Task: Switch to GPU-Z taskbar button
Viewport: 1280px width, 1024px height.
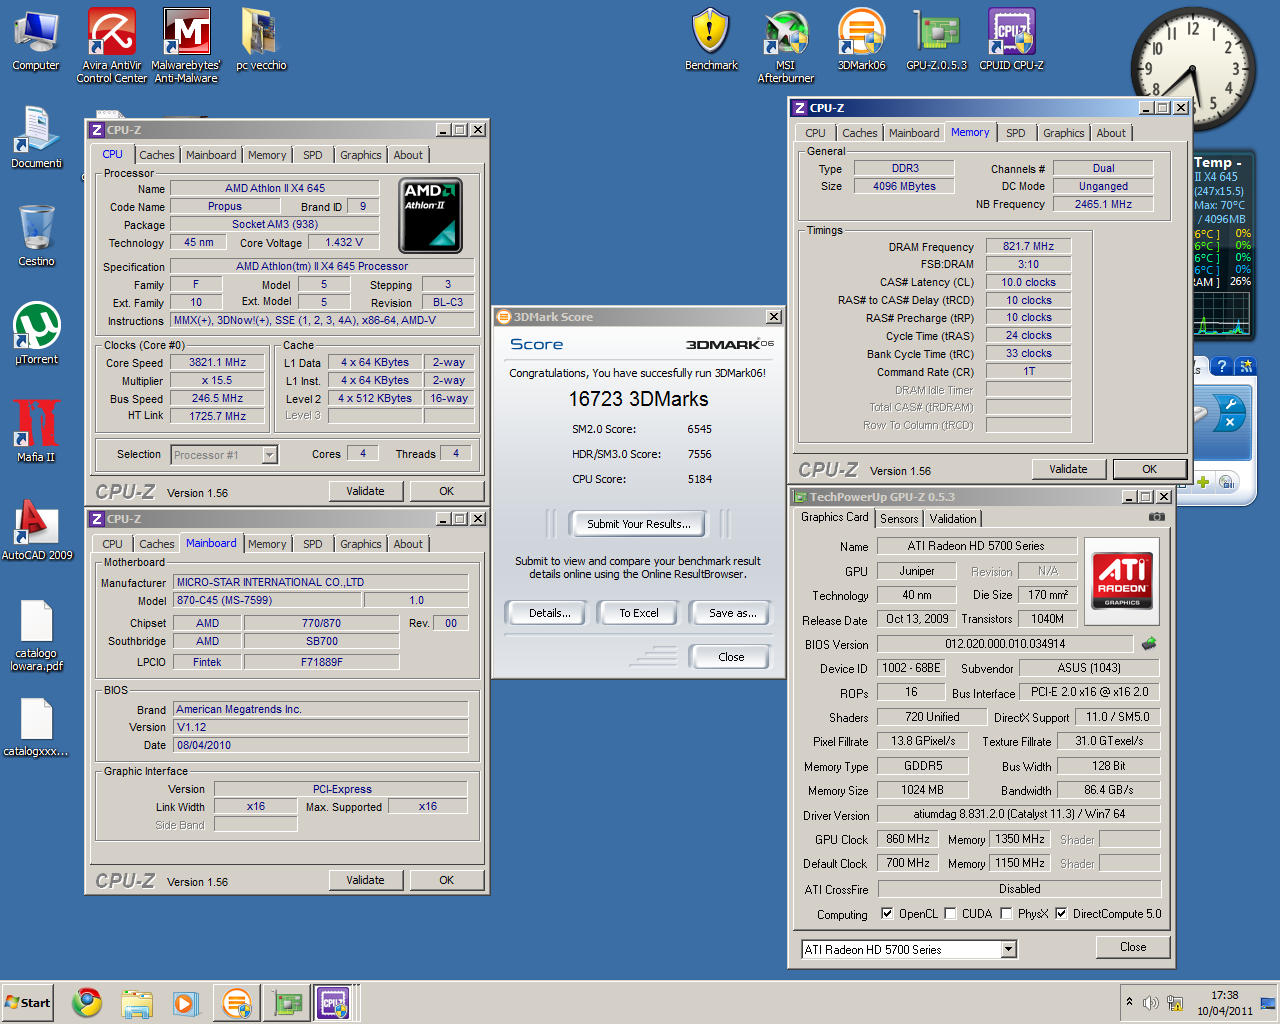Action: [287, 1002]
